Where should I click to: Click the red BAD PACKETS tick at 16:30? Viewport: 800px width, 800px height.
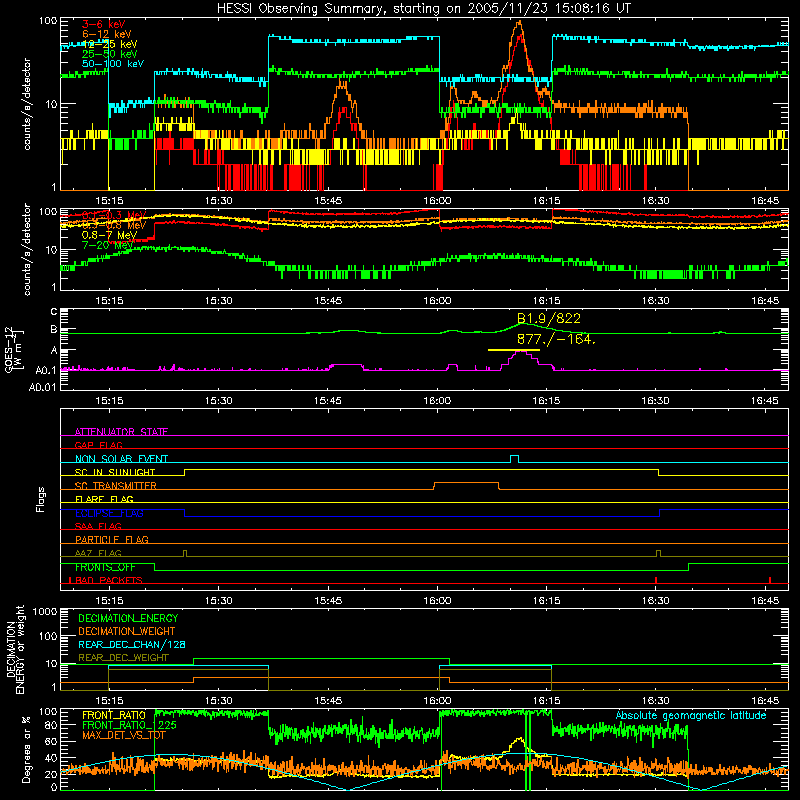(x=656, y=580)
